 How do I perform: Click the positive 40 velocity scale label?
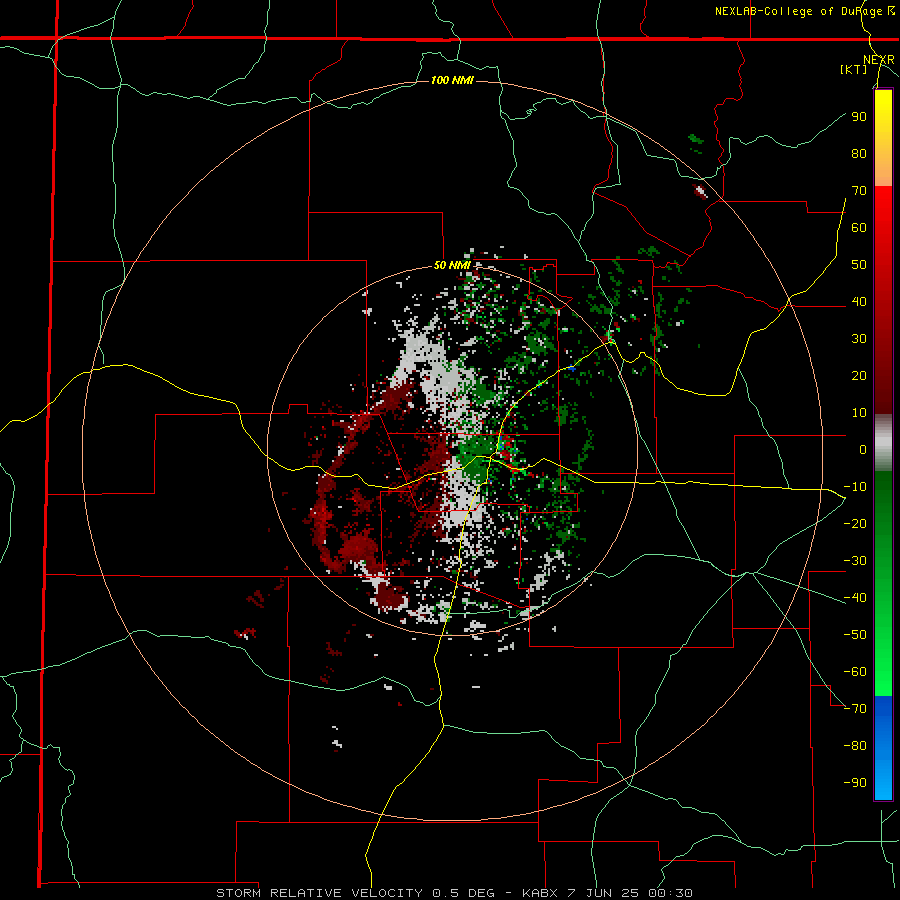click(x=859, y=301)
